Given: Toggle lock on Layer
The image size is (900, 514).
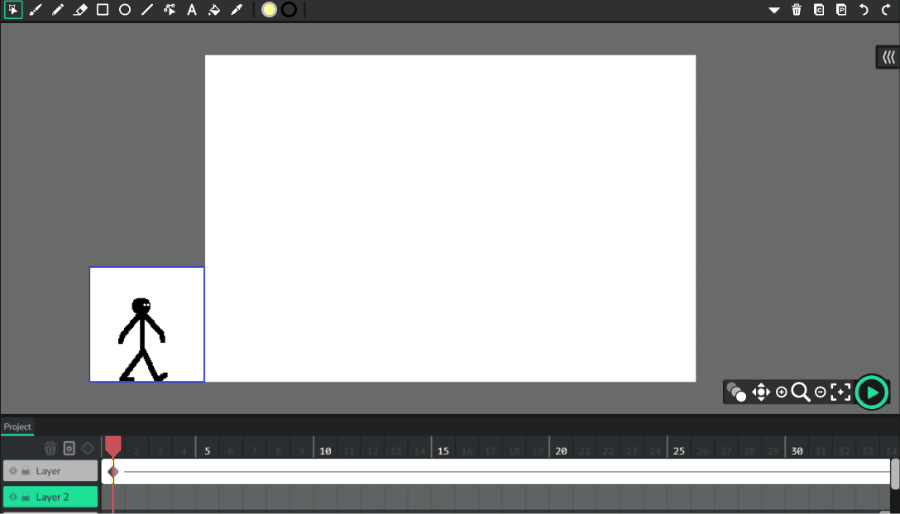Looking at the screenshot, I should tap(25, 471).
